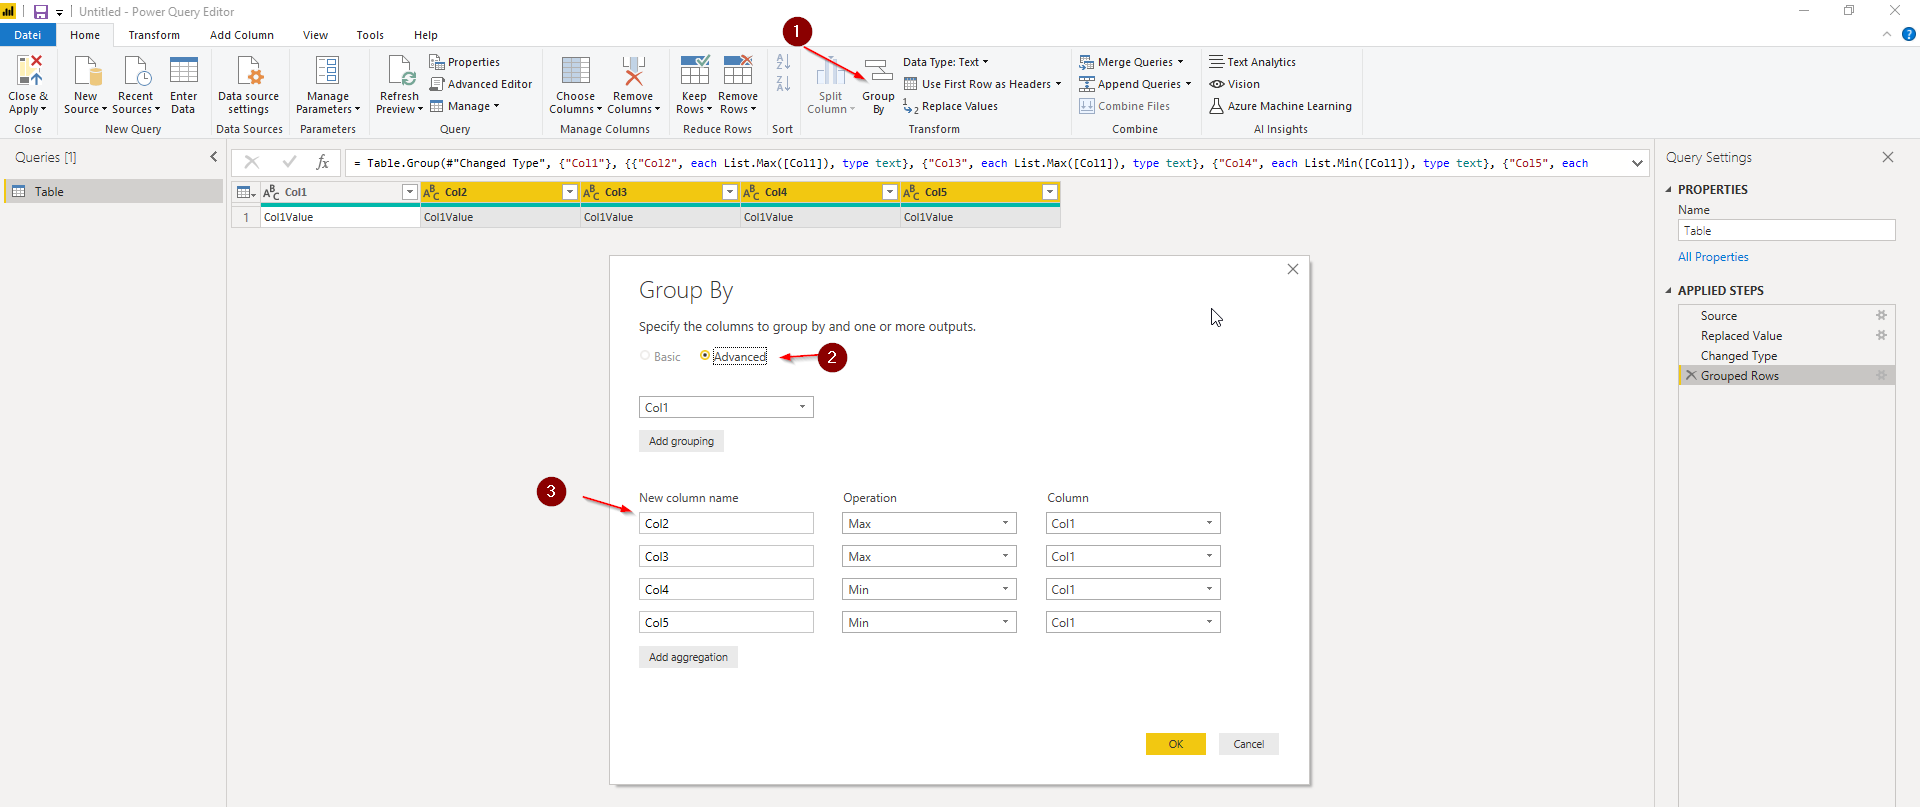This screenshot has width=1920, height=807.
Task: Click the Col2 new column name field
Action: pos(726,523)
